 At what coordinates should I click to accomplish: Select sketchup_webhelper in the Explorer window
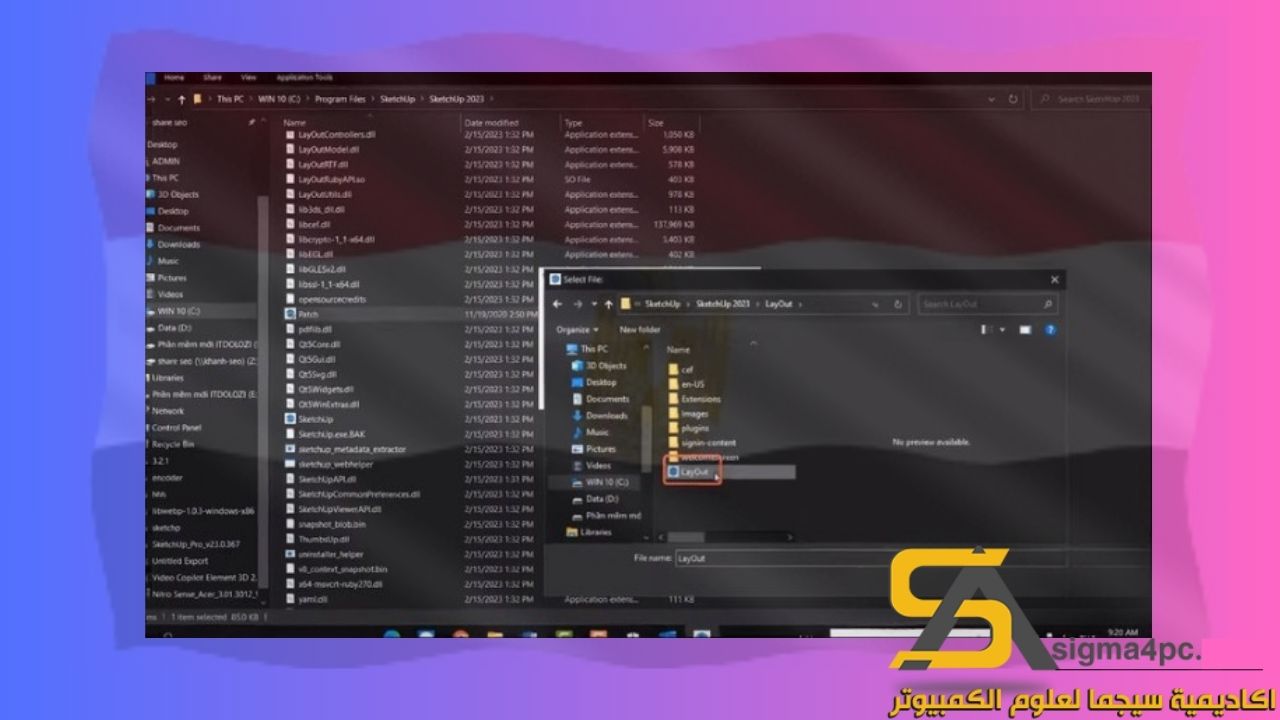coord(328,464)
